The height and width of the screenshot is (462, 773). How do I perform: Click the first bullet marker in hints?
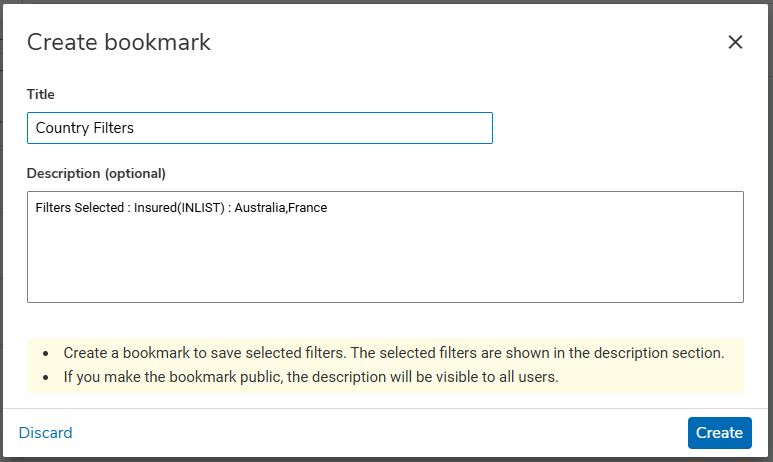[46, 353]
